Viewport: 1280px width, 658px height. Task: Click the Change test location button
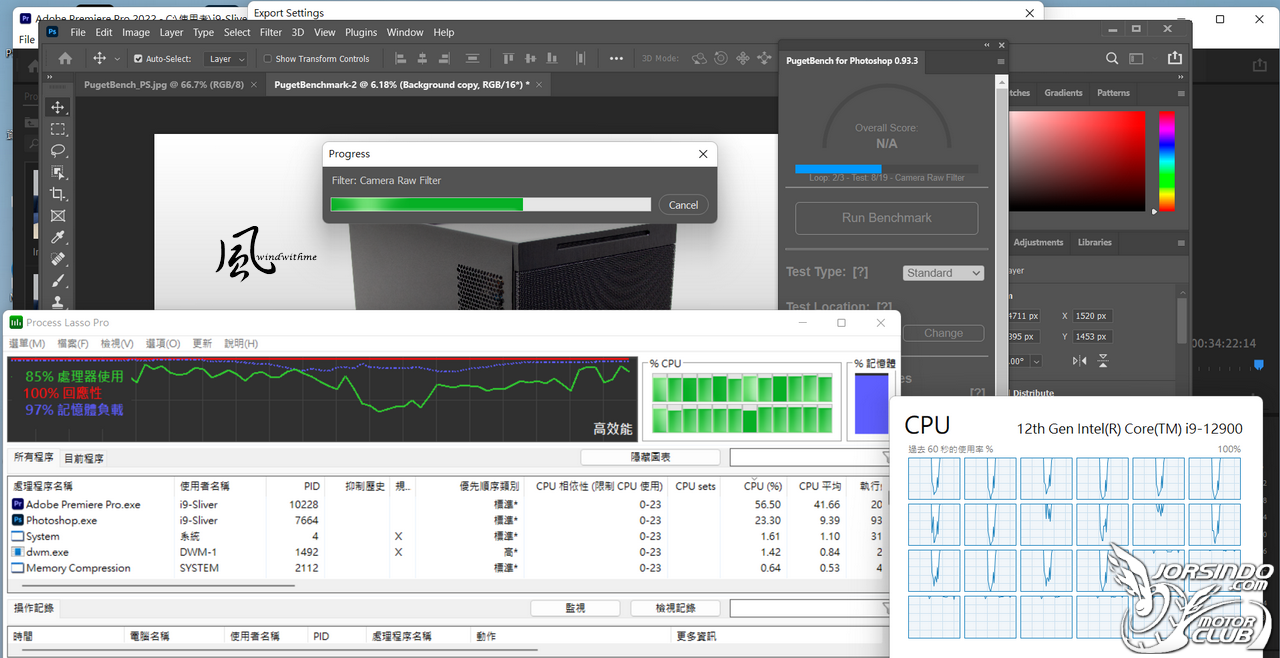pos(943,333)
